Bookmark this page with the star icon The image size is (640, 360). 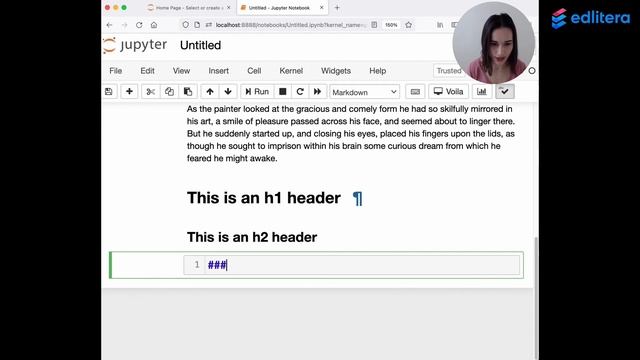click(x=409, y=25)
